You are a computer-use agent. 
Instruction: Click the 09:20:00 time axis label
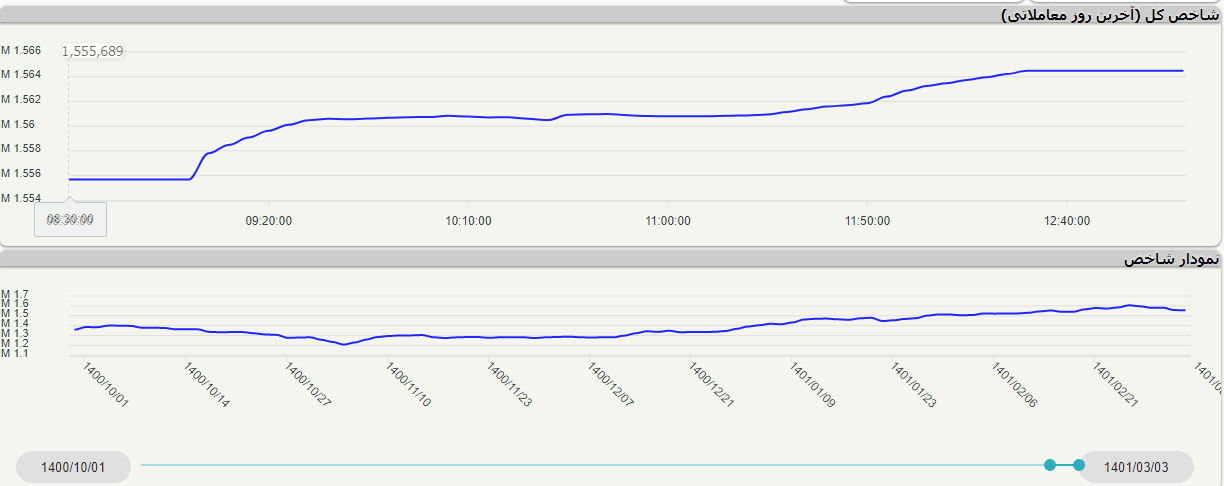269,221
